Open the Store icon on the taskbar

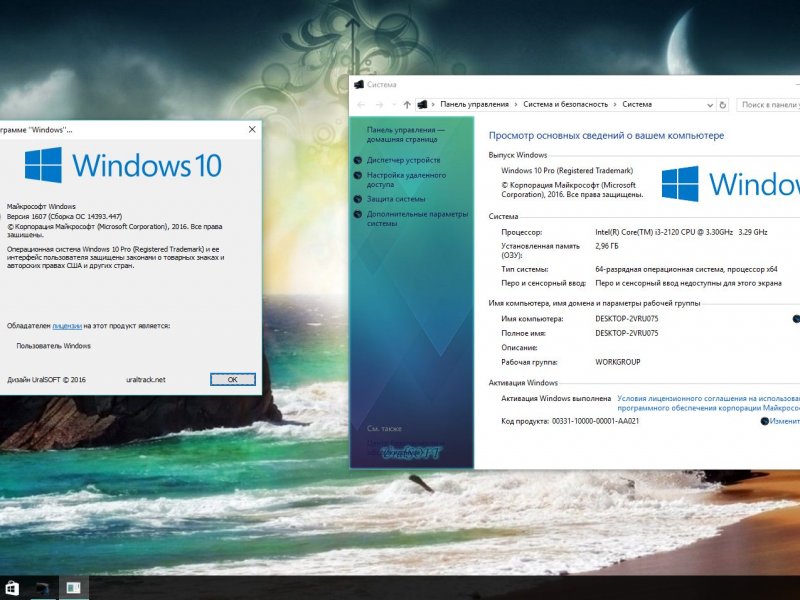click(11, 588)
